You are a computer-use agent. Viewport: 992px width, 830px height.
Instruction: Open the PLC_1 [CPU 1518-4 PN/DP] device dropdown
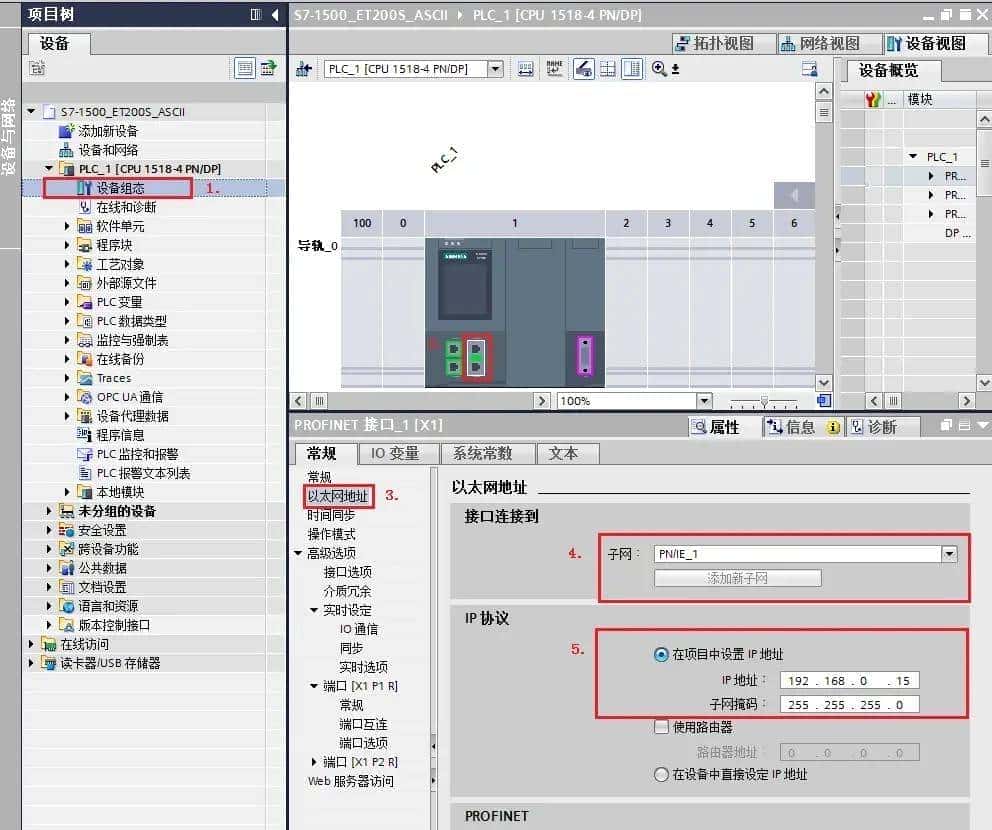[x=494, y=69]
